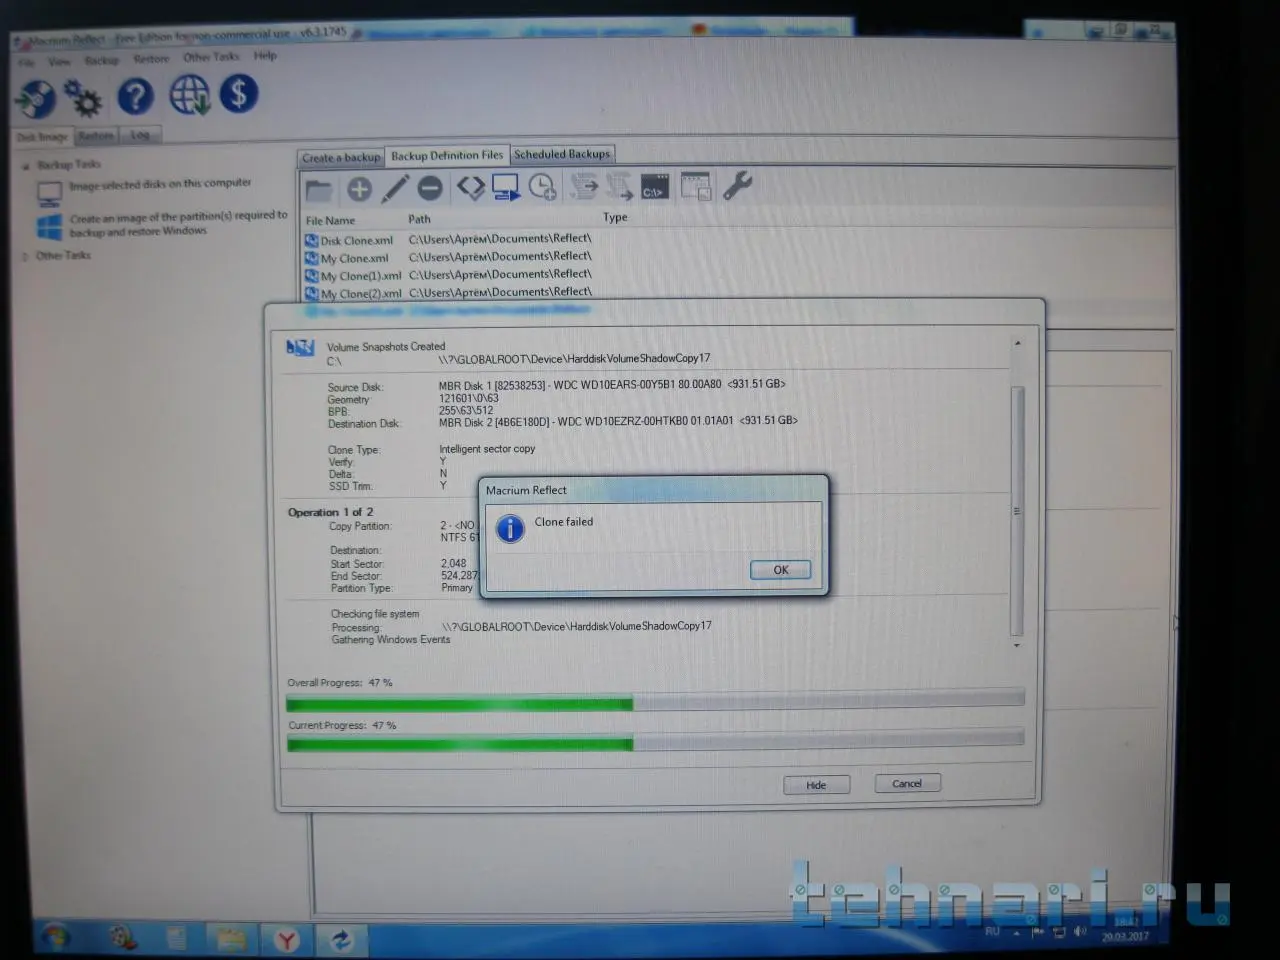The width and height of the screenshot is (1280, 960).
Task: Switch to the Restore tab below toolbar
Action: [96, 136]
